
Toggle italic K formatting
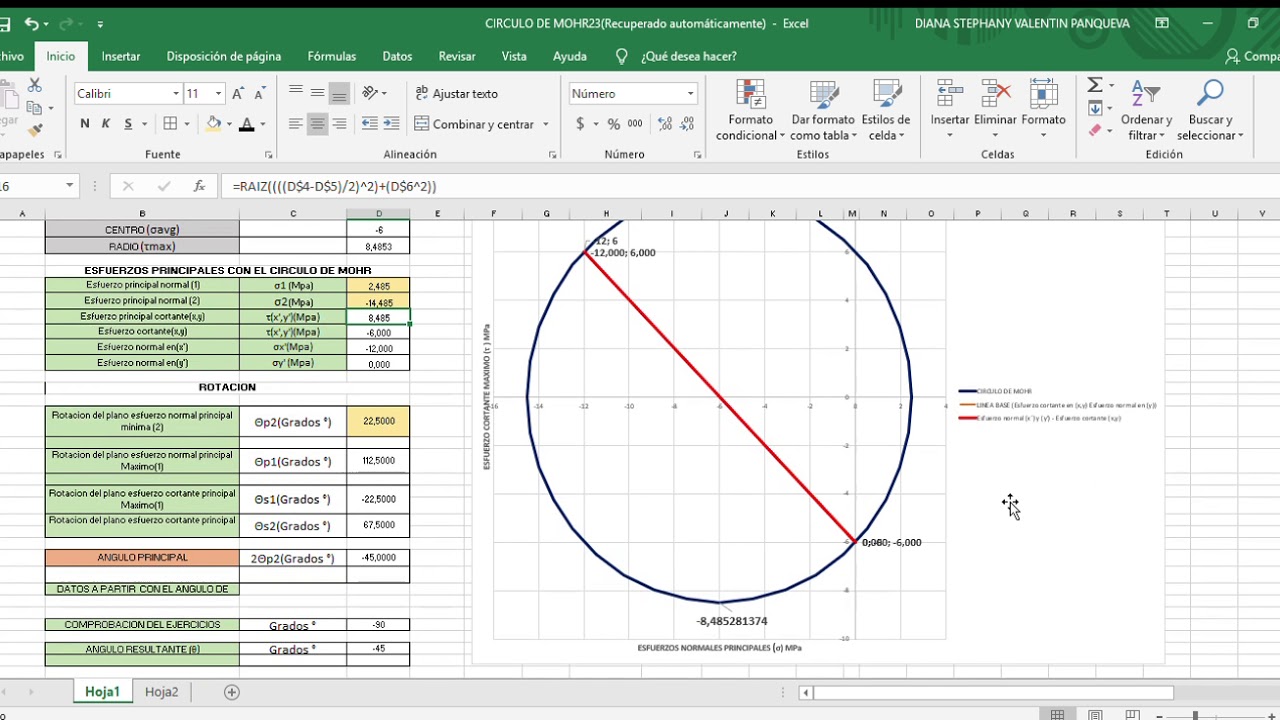coord(107,124)
